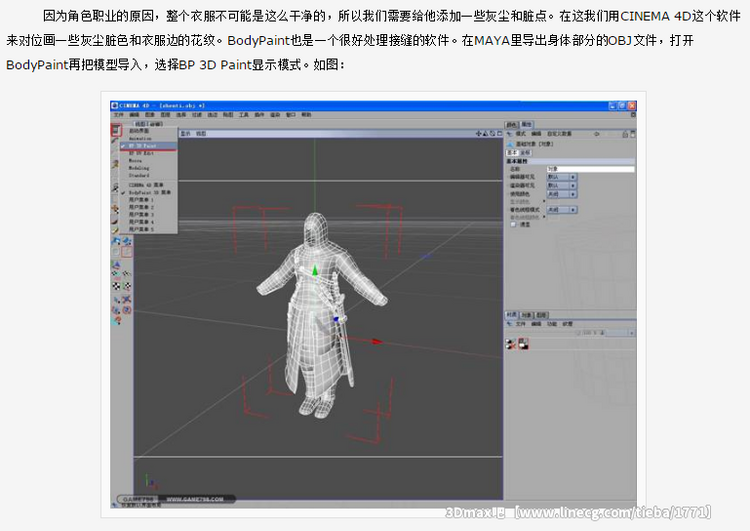Image resolution: width=750 pixels, height=531 pixels.
Task: Click the blue Z-axis handle near the sword
Action: (x=336, y=320)
